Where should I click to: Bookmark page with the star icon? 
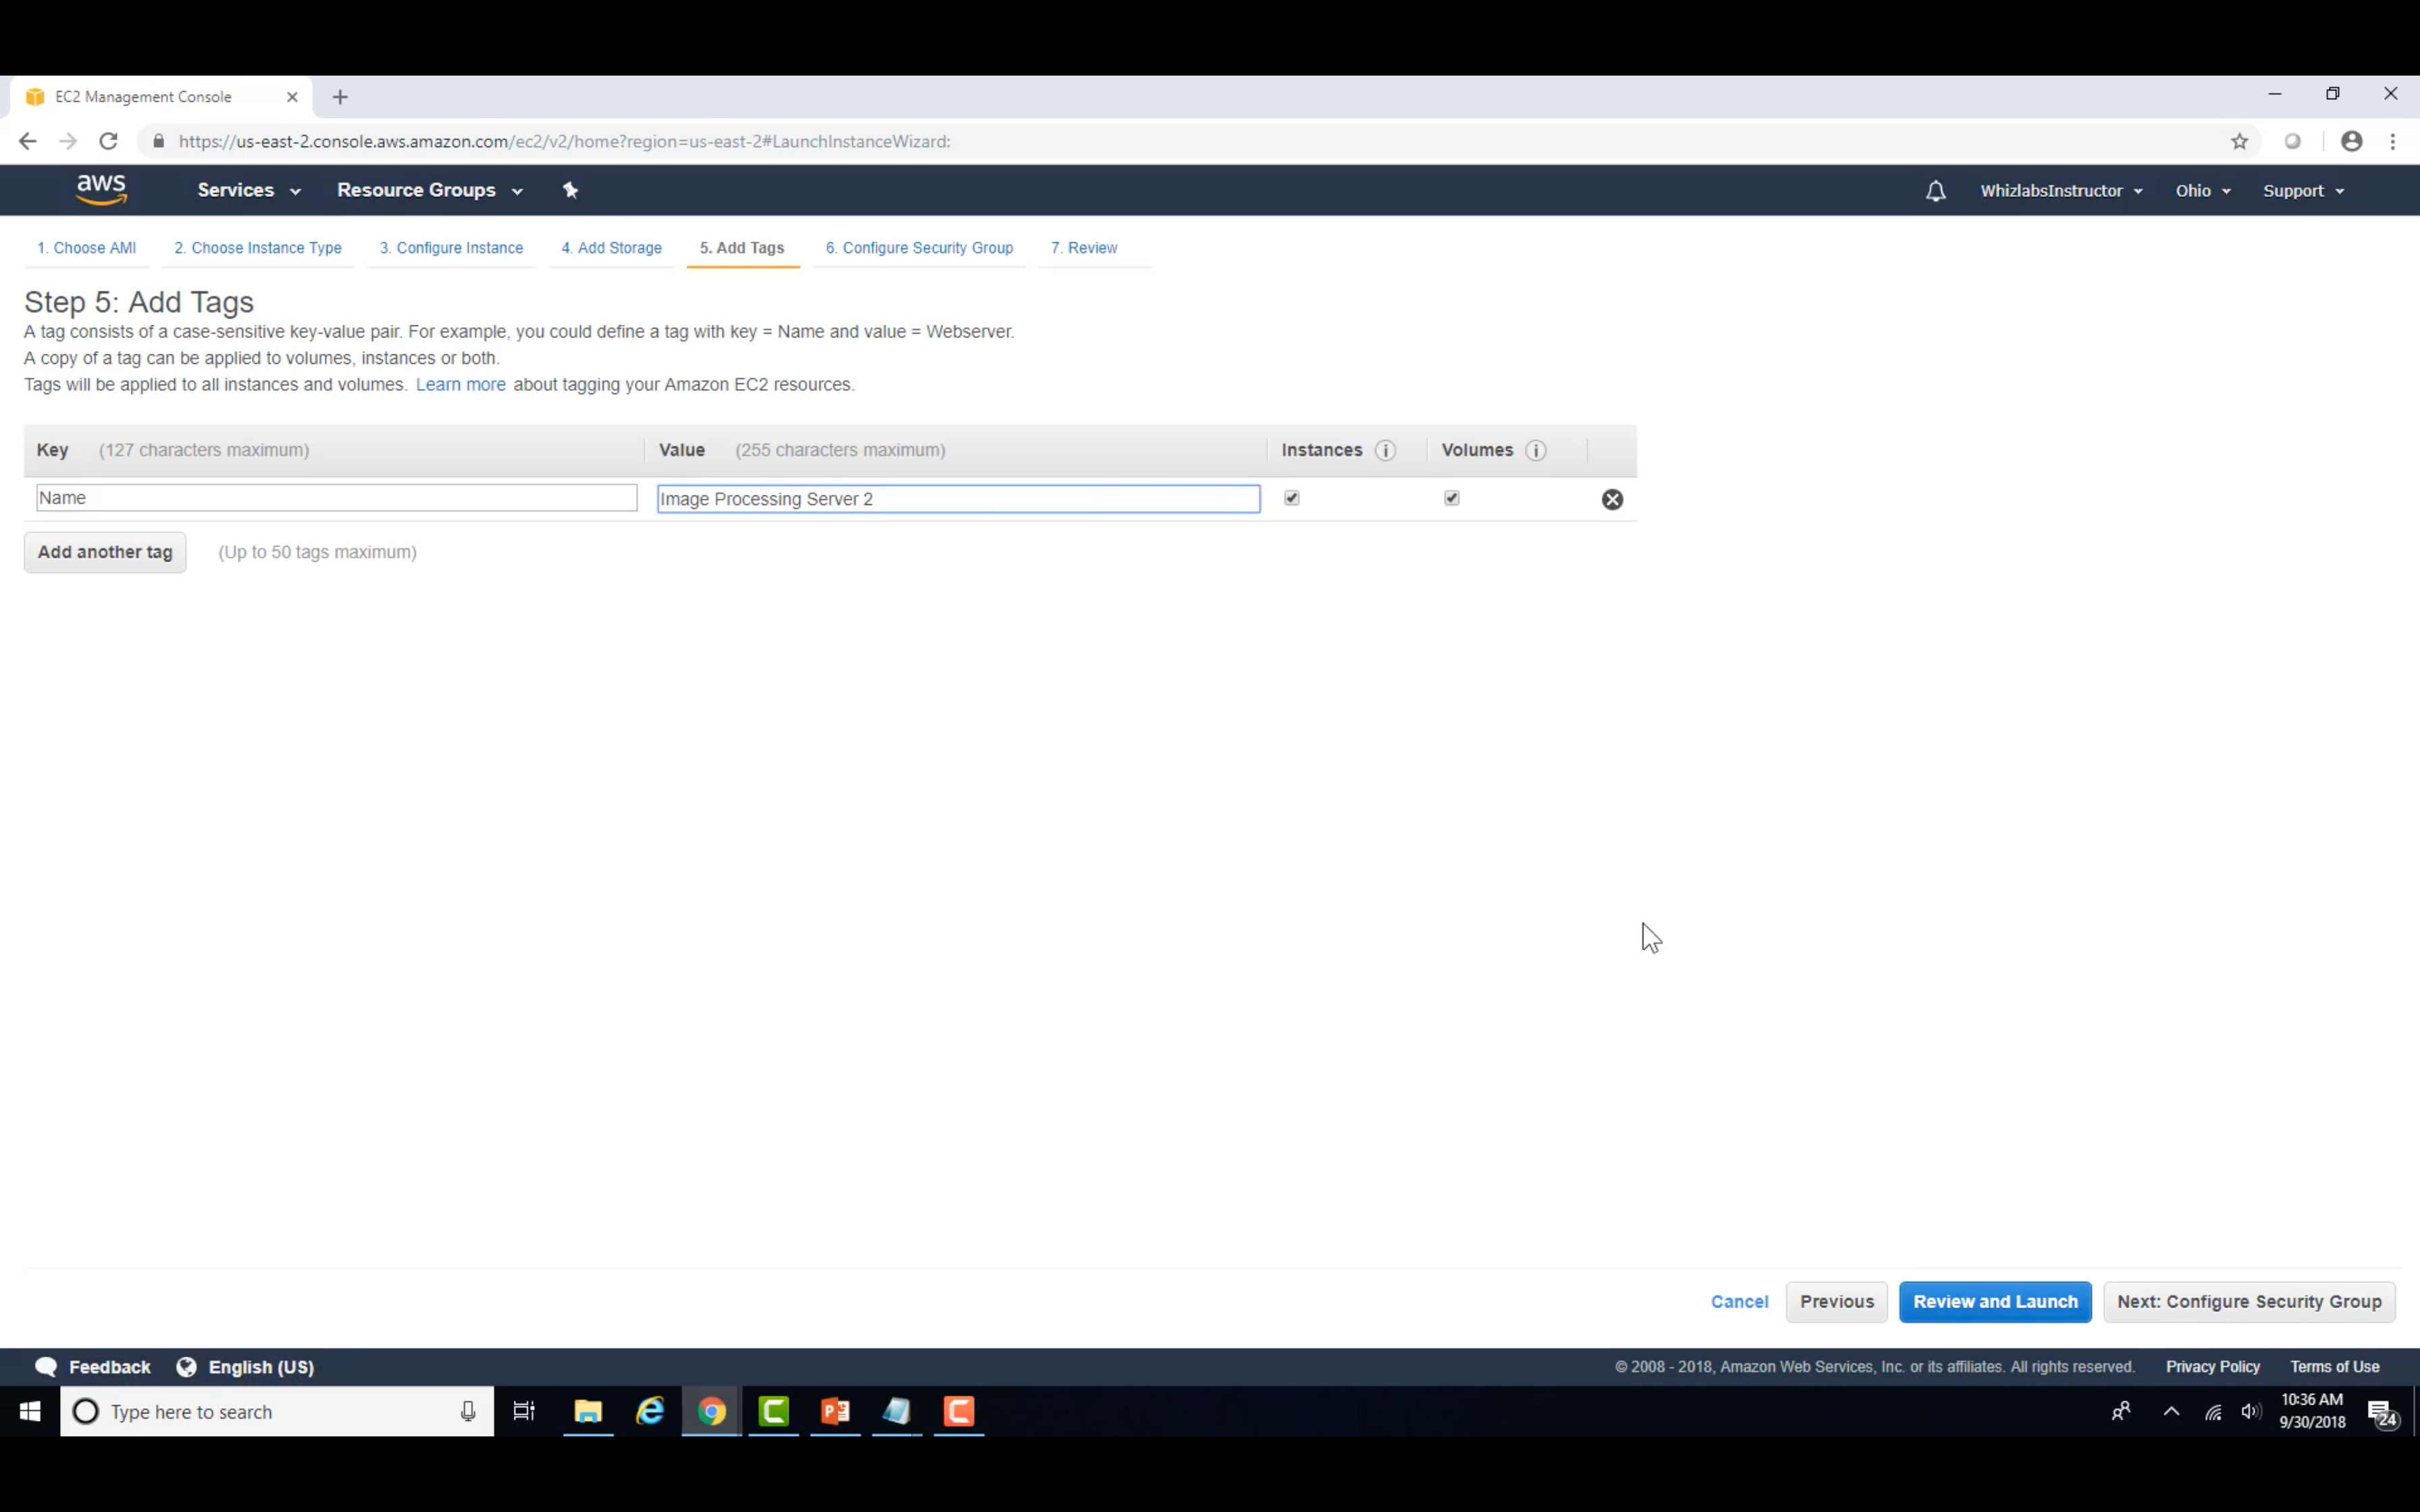point(2239,142)
